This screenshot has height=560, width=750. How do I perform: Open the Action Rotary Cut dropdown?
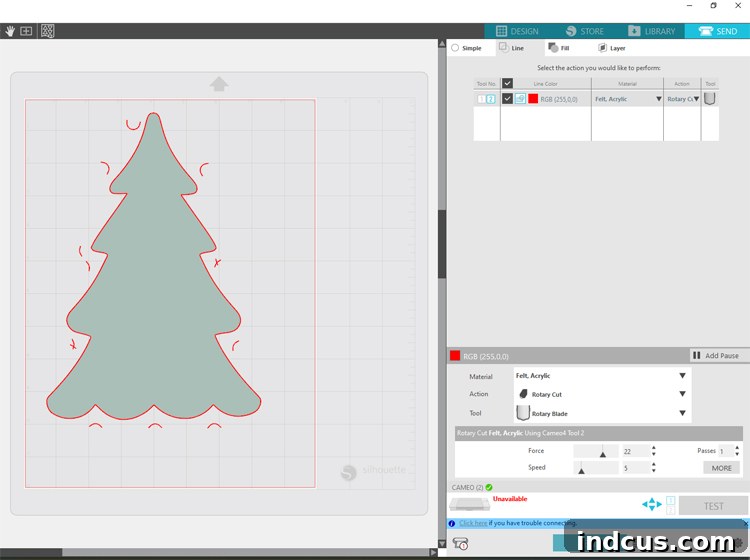pyautogui.click(x=602, y=394)
